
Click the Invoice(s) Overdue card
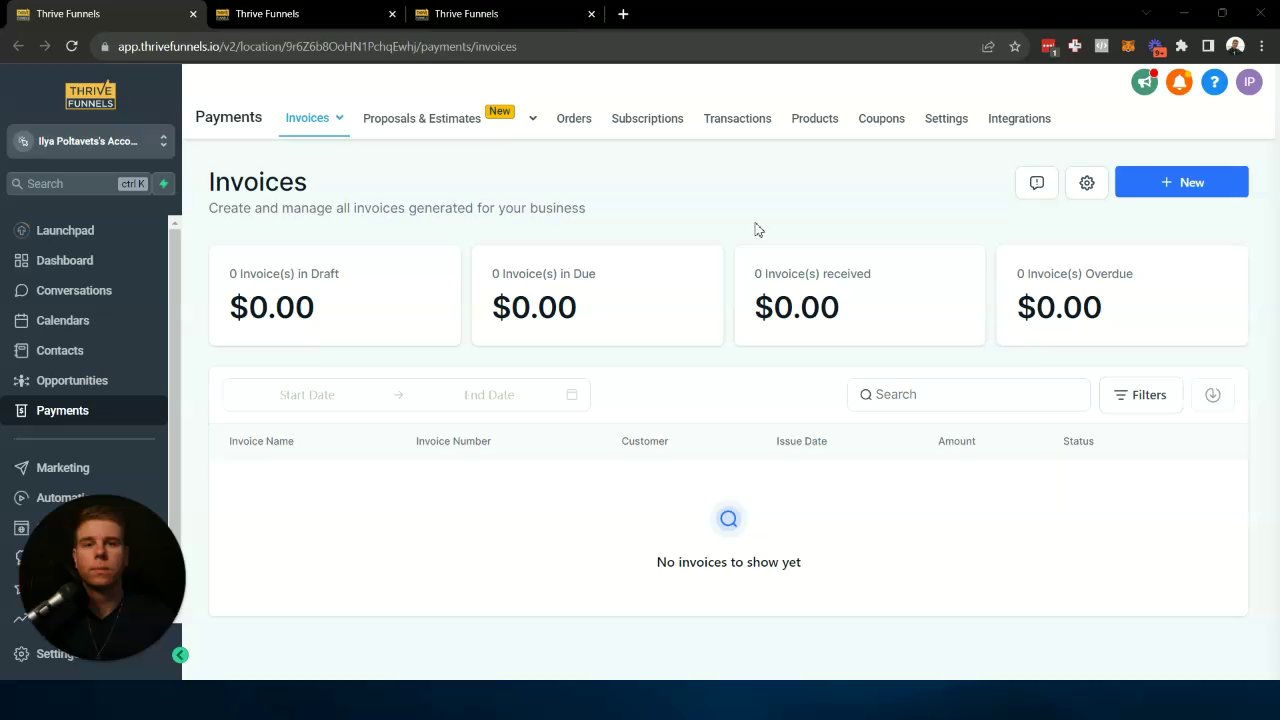tap(1122, 296)
